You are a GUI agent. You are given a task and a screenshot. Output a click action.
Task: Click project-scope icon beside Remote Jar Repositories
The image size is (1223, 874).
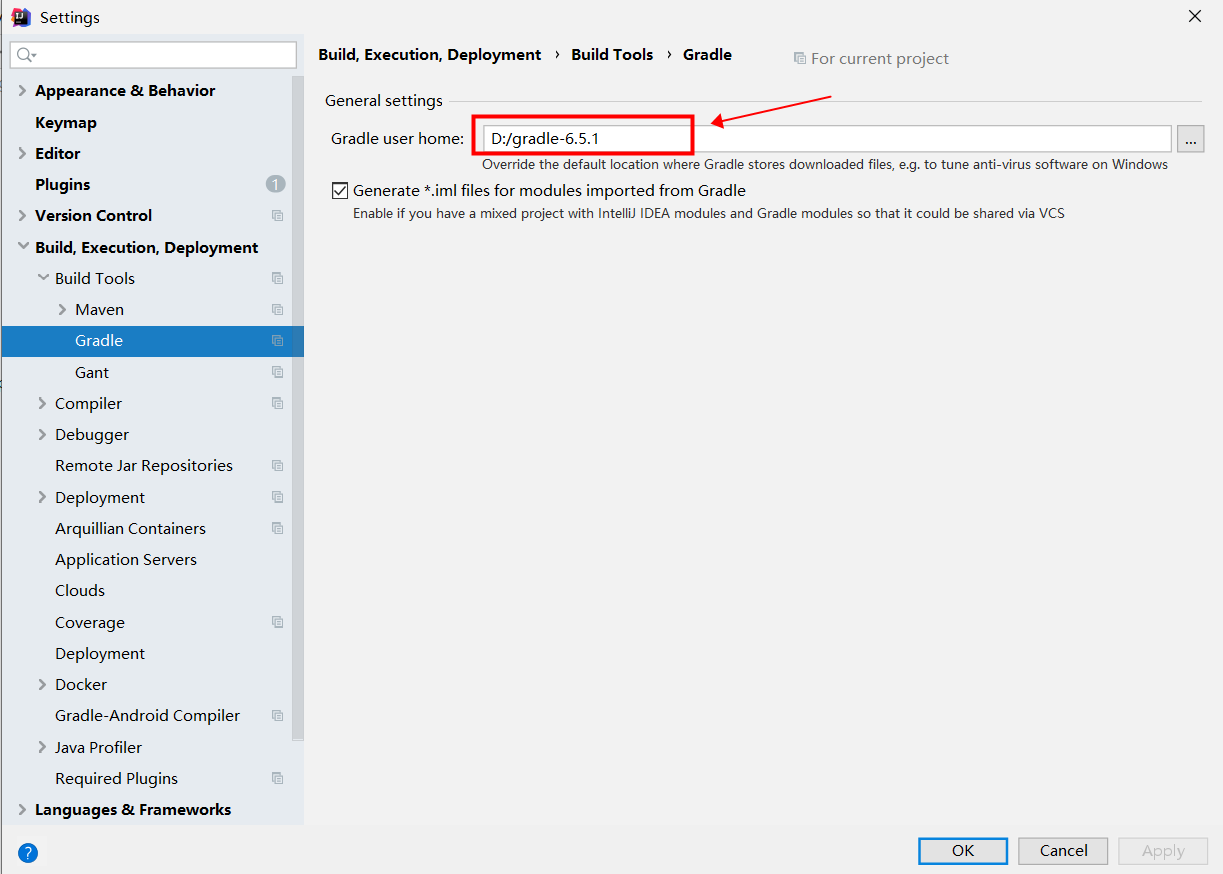point(277,466)
